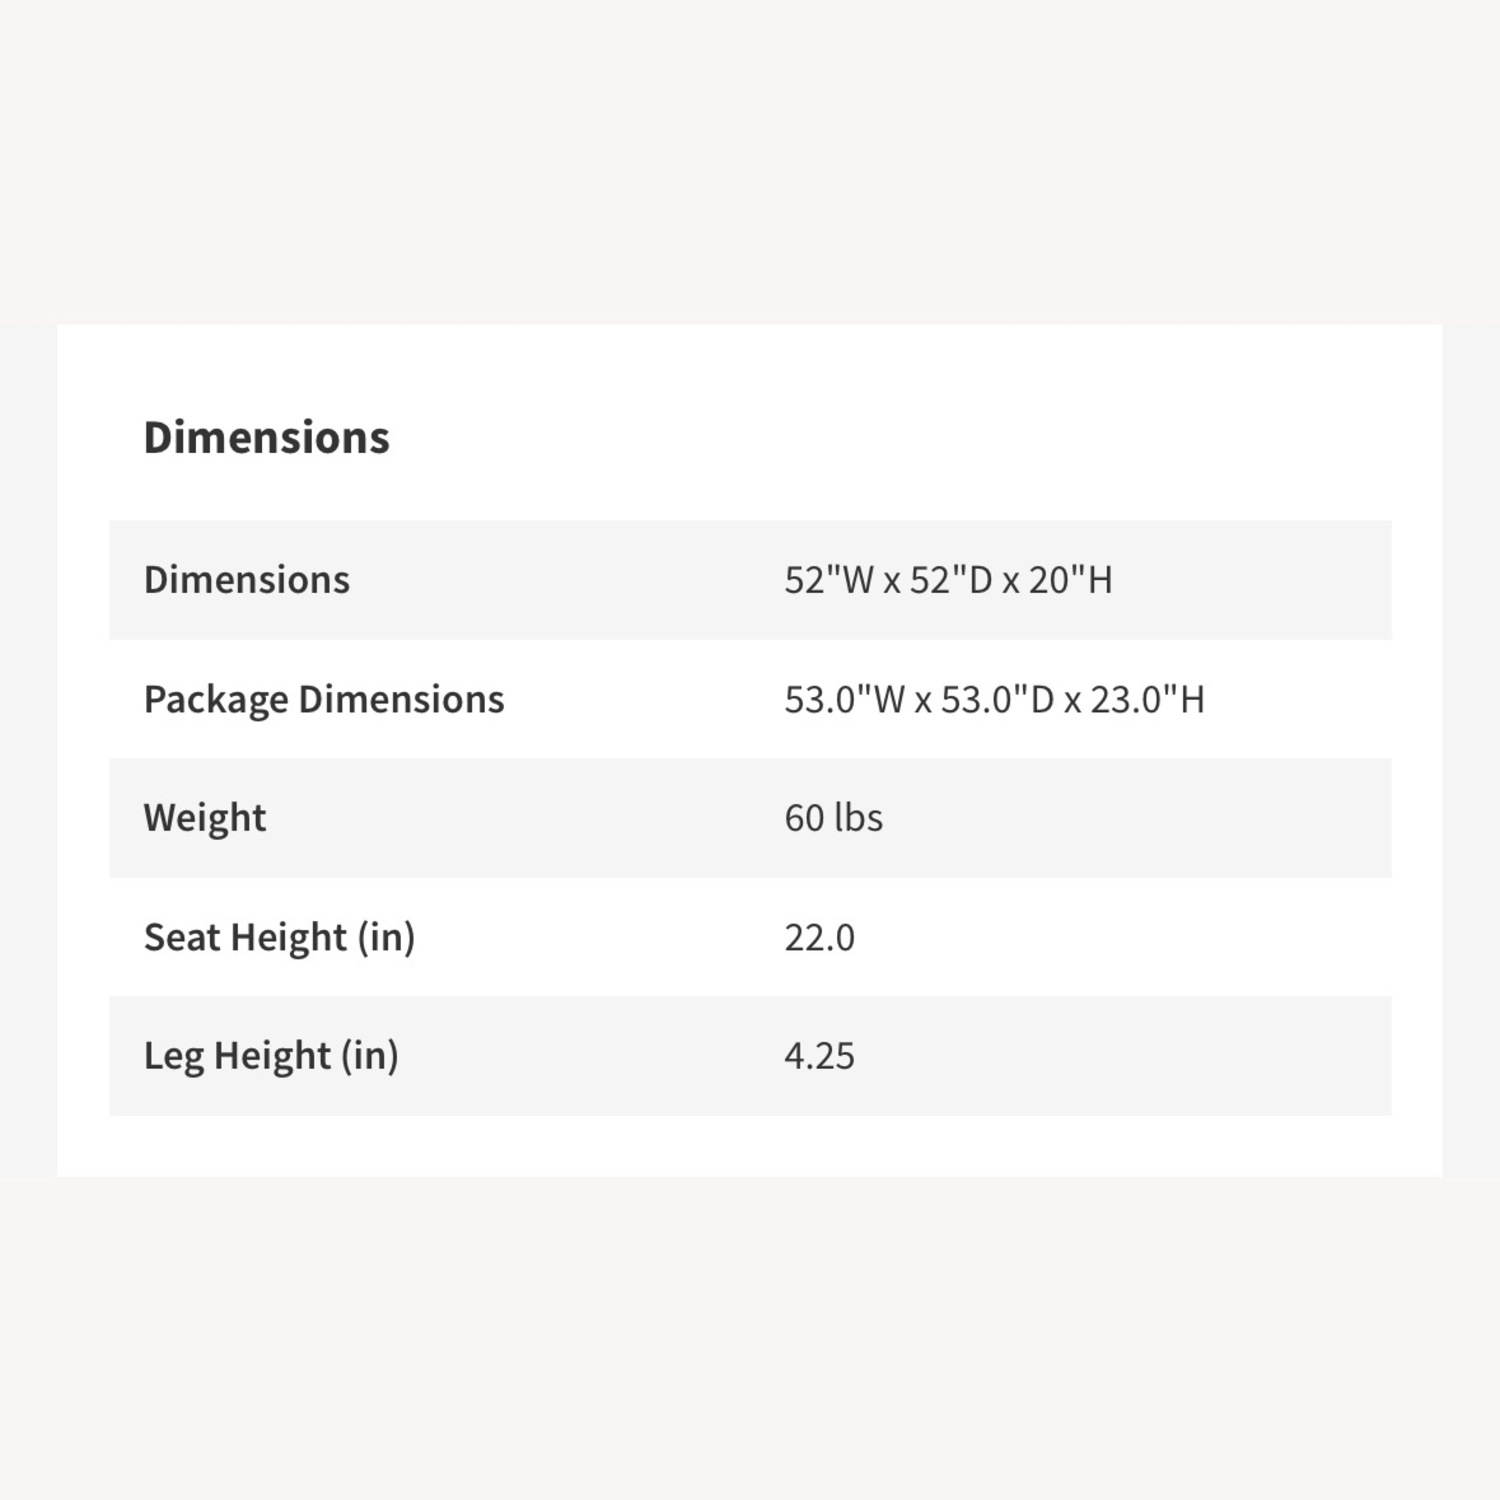Click the 4.25 leg height value
Screen dimensions: 1500x1500
[x=819, y=1056]
